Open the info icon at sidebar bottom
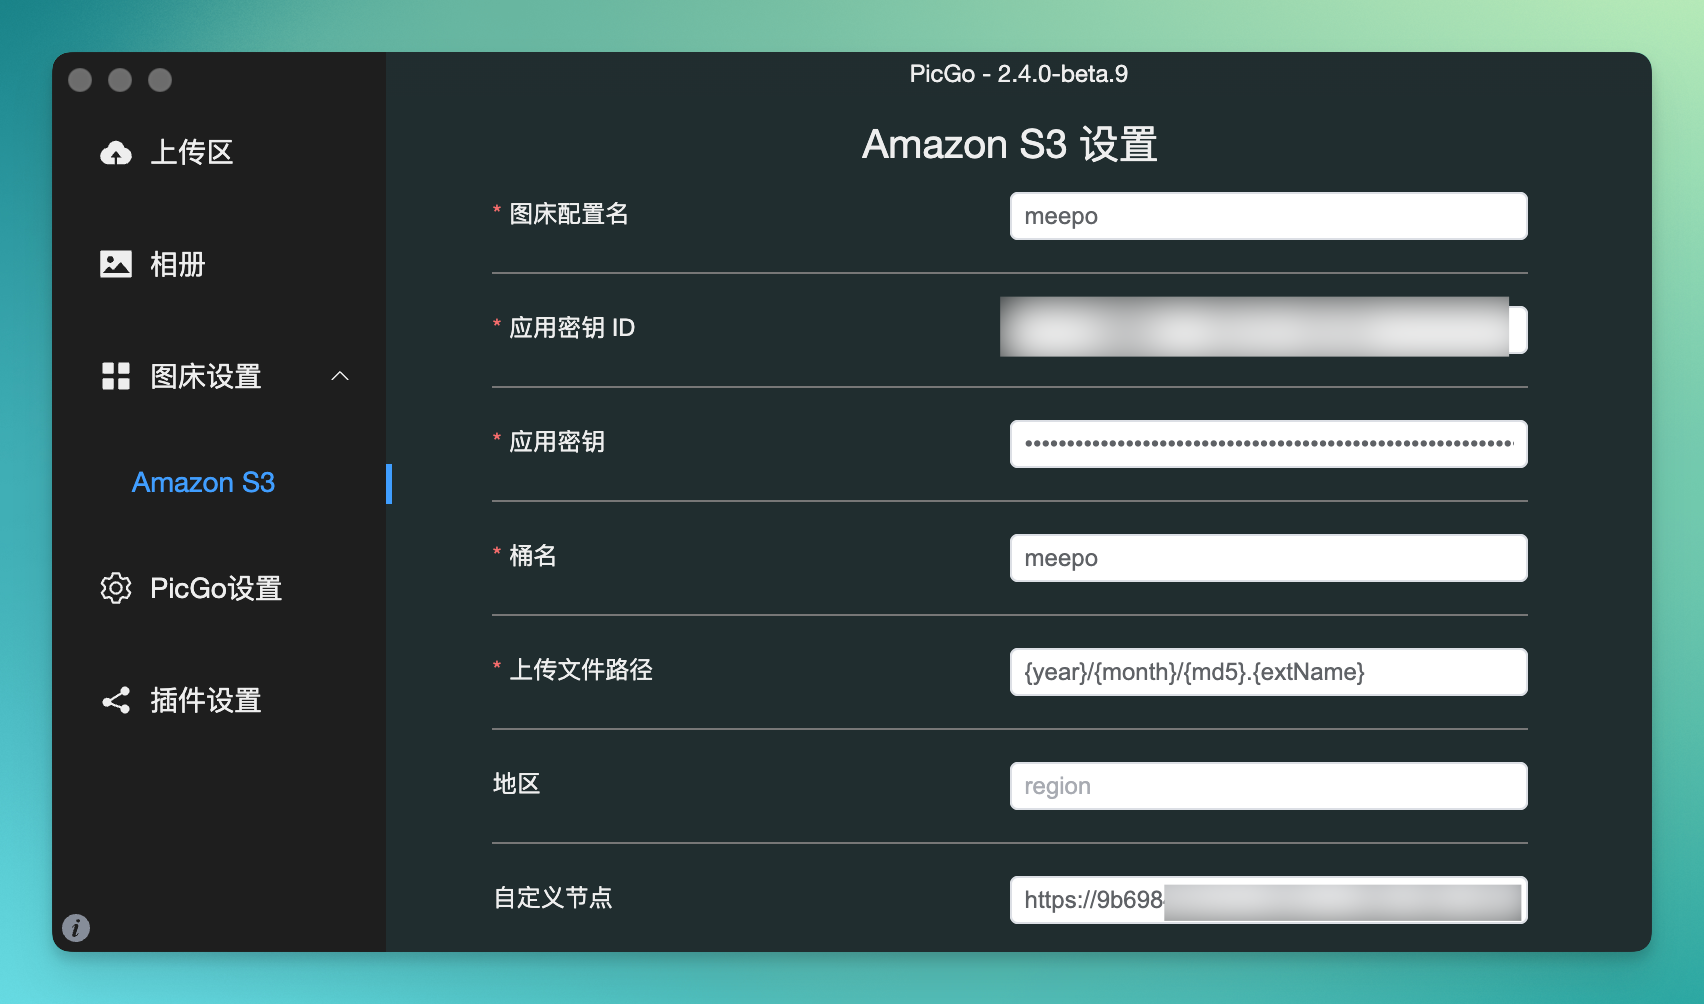Viewport: 1704px width, 1004px height. (x=76, y=928)
